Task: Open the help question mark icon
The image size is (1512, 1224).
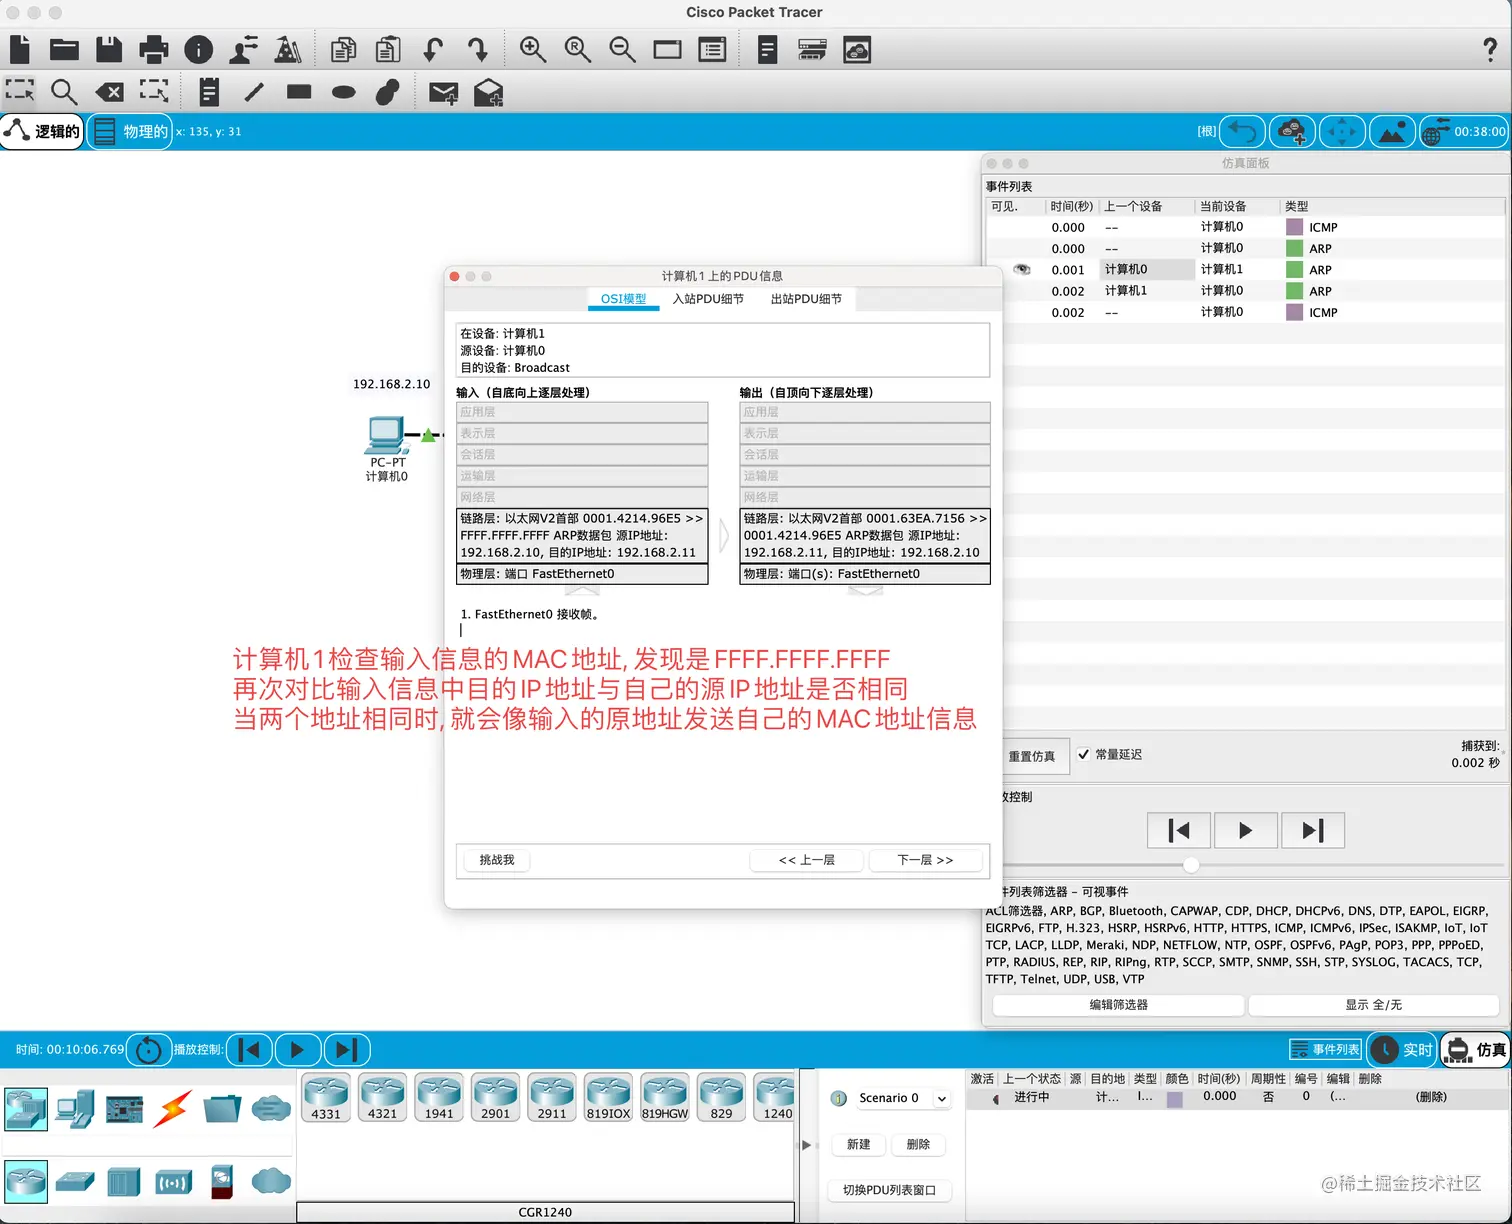Action: [1490, 49]
